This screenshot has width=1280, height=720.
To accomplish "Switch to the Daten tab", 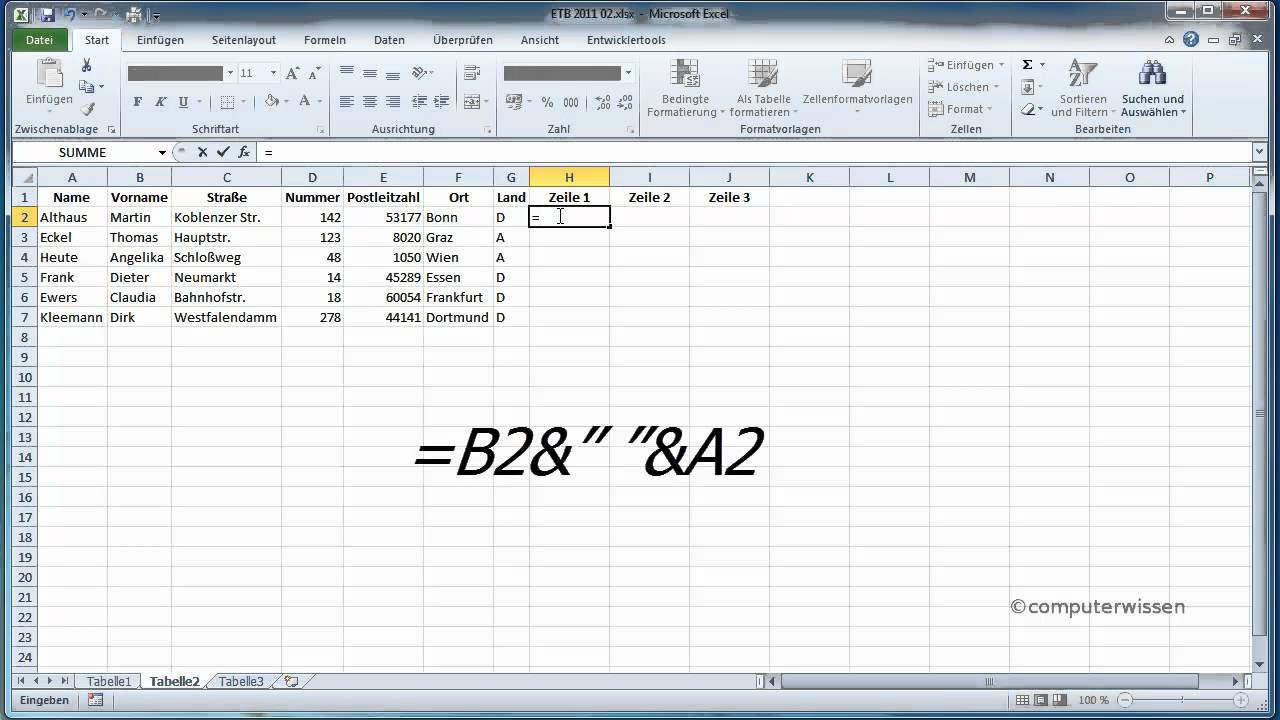I will [x=389, y=40].
